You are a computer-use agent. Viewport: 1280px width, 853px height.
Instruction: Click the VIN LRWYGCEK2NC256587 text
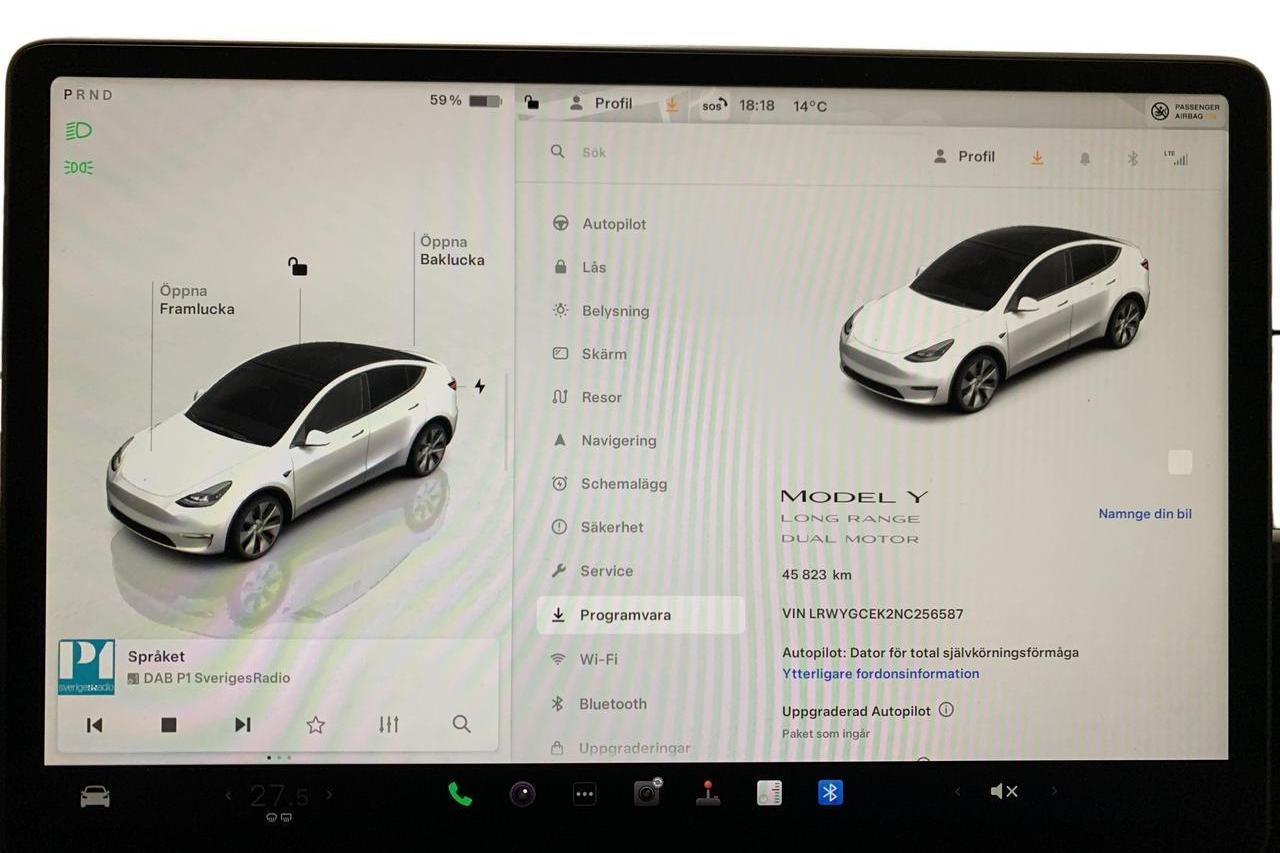click(872, 614)
